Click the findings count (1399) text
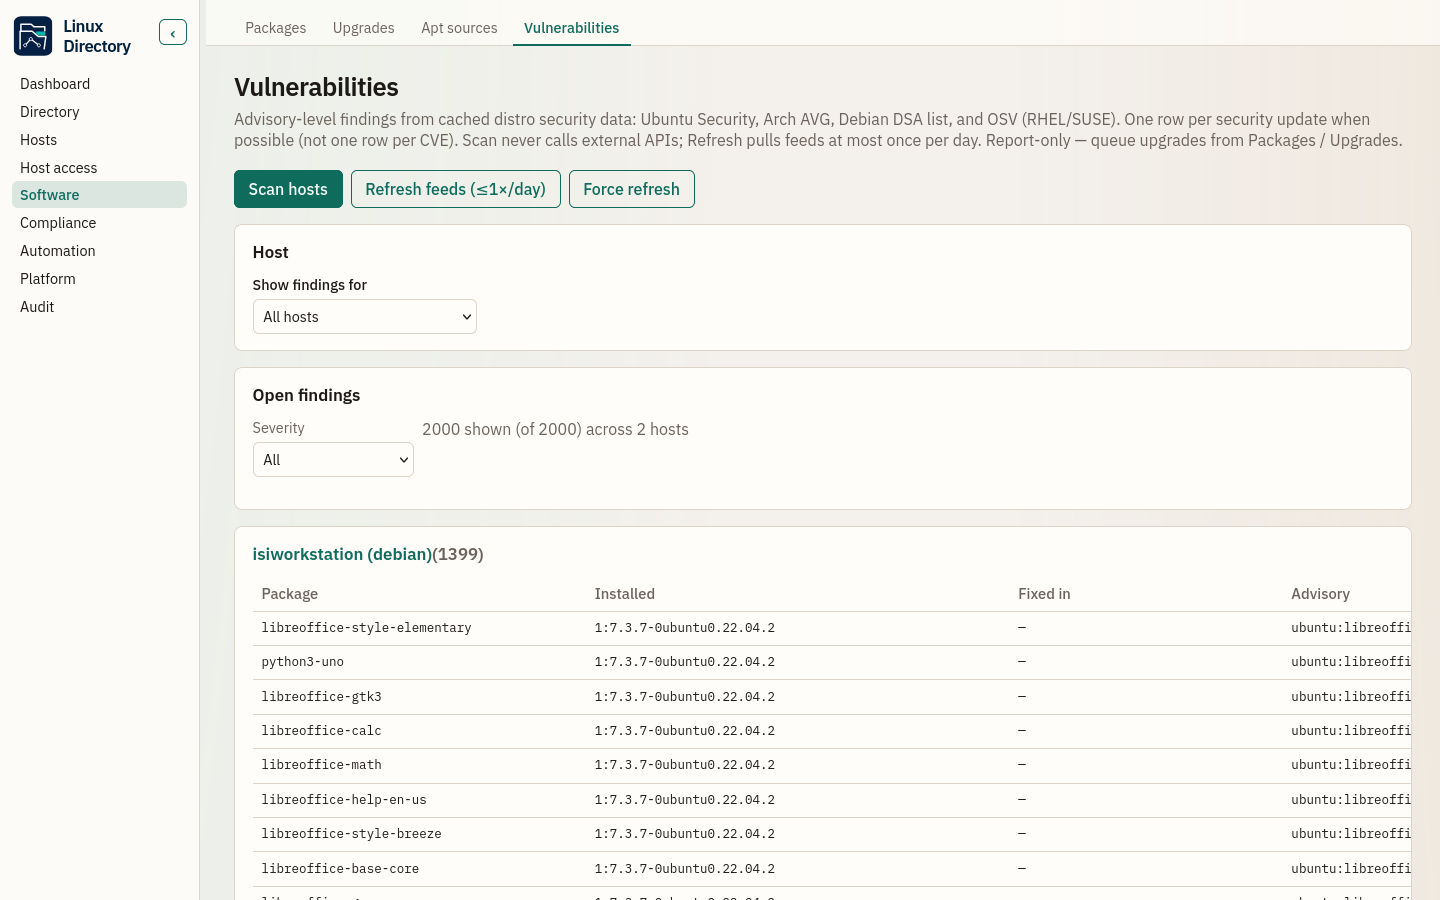 (x=458, y=554)
